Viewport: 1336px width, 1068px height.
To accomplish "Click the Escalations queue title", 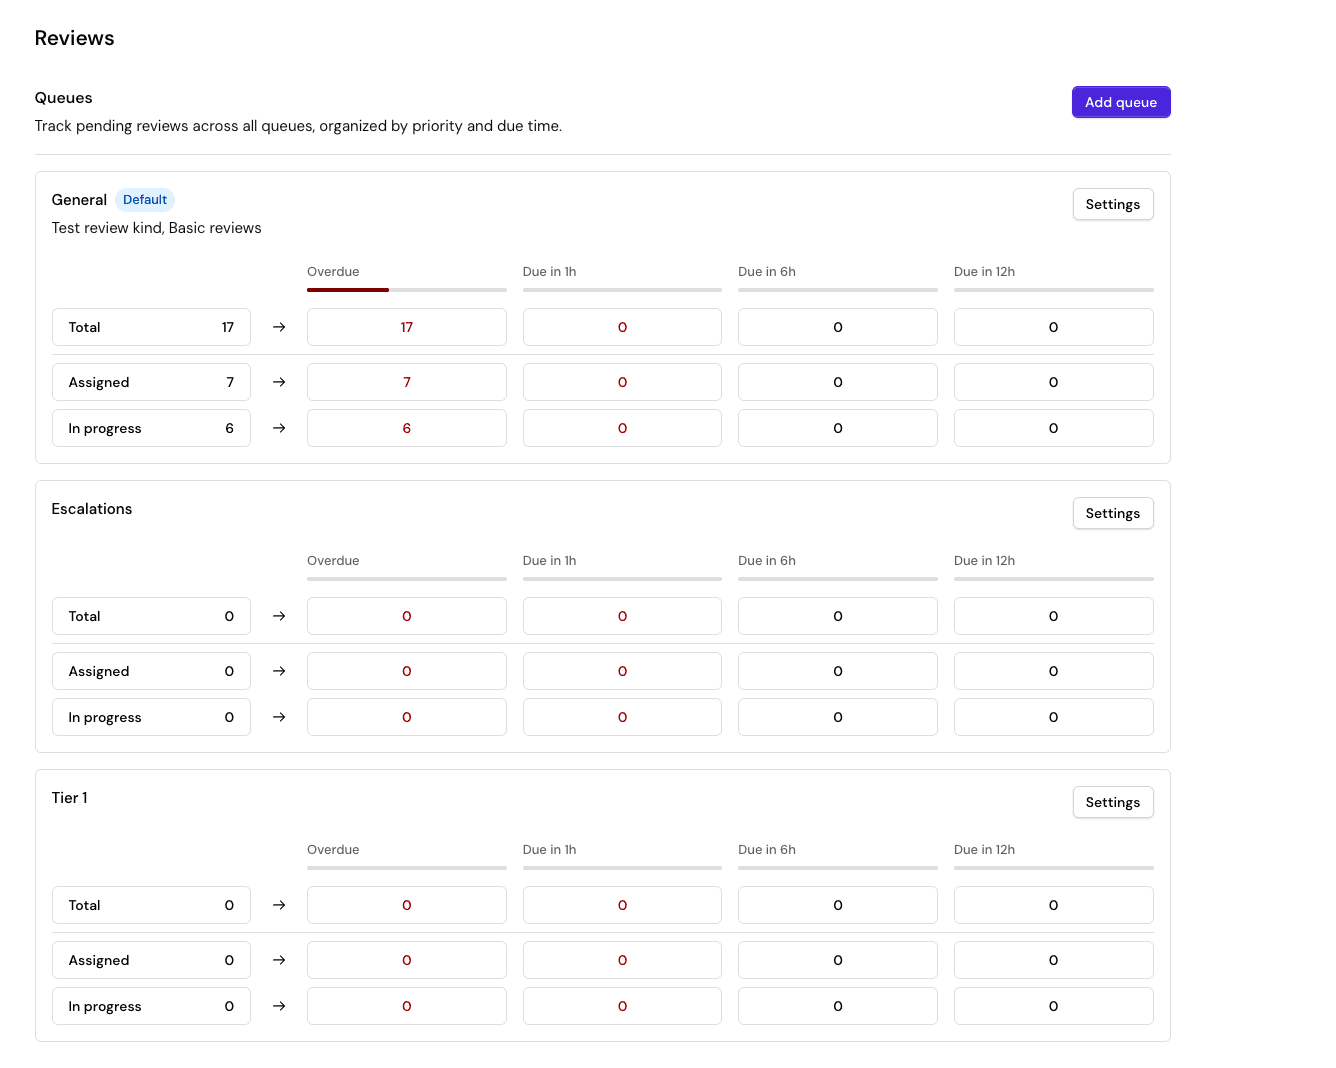I will coord(92,509).
